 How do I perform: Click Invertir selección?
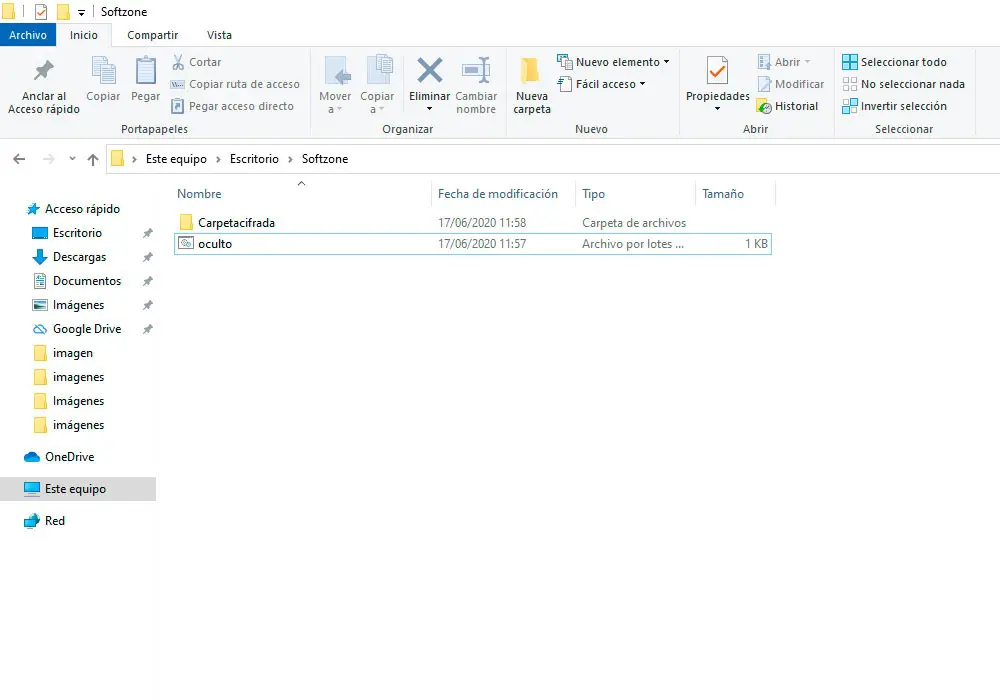point(894,106)
